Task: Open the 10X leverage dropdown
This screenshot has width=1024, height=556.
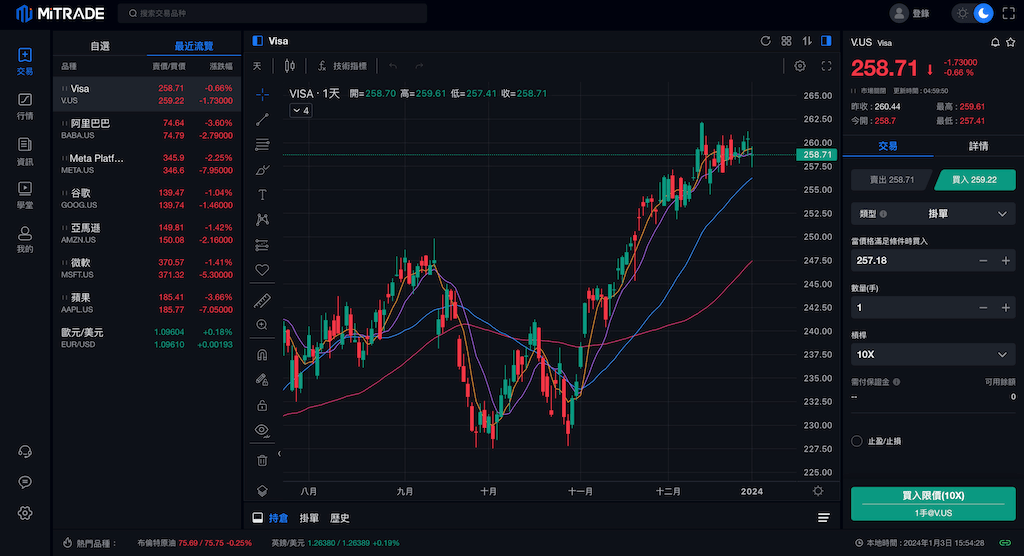Action: tap(932, 355)
